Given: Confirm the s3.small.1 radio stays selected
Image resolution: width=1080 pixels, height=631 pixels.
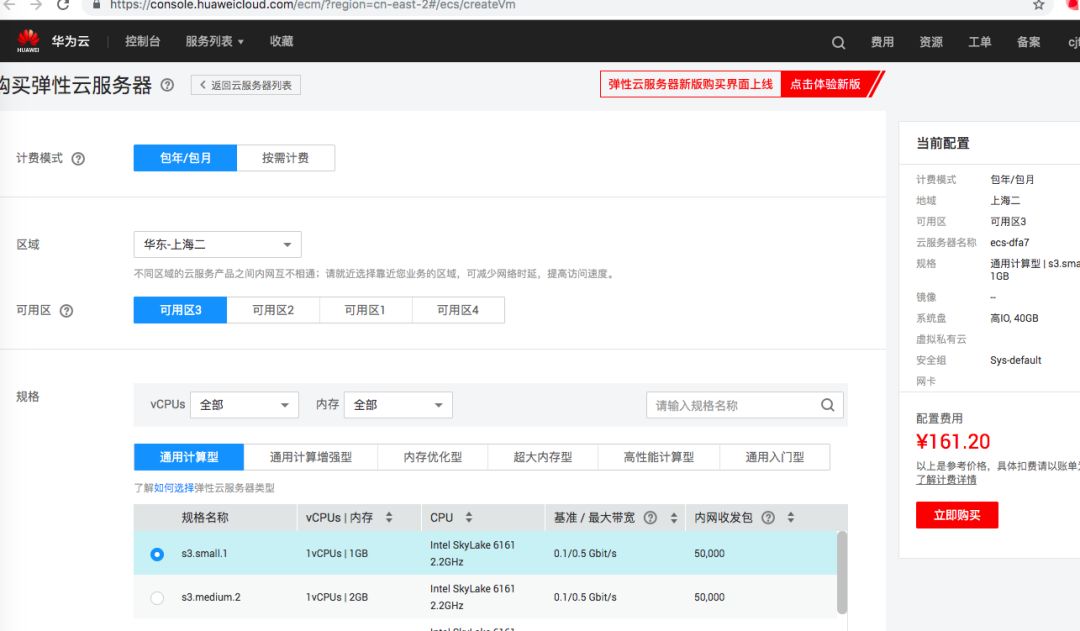Looking at the screenshot, I should coord(156,552).
